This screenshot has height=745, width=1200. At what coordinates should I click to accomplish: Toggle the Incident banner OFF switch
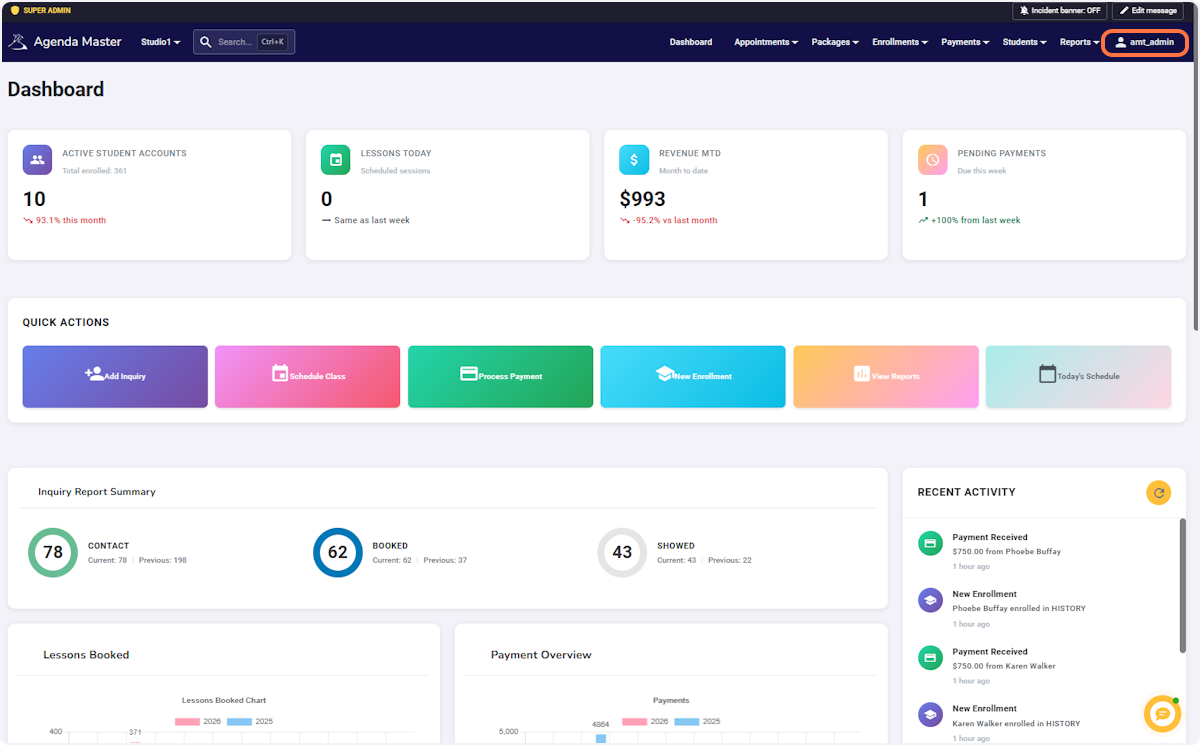[x=1060, y=10]
